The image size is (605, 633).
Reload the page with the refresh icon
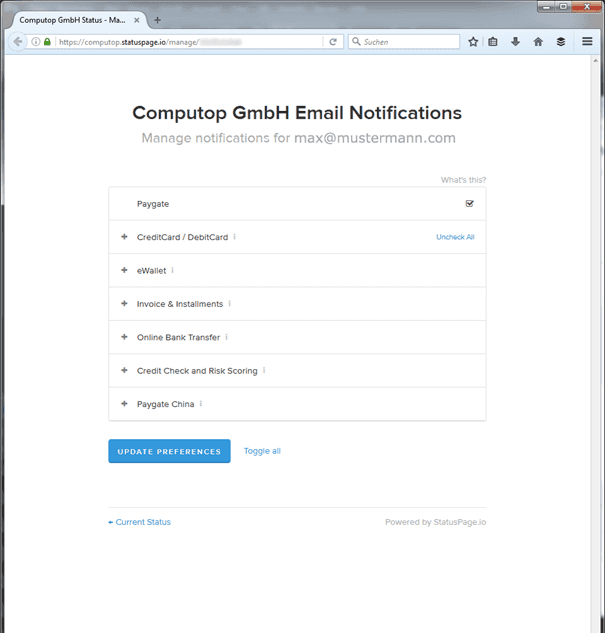[333, 42]
